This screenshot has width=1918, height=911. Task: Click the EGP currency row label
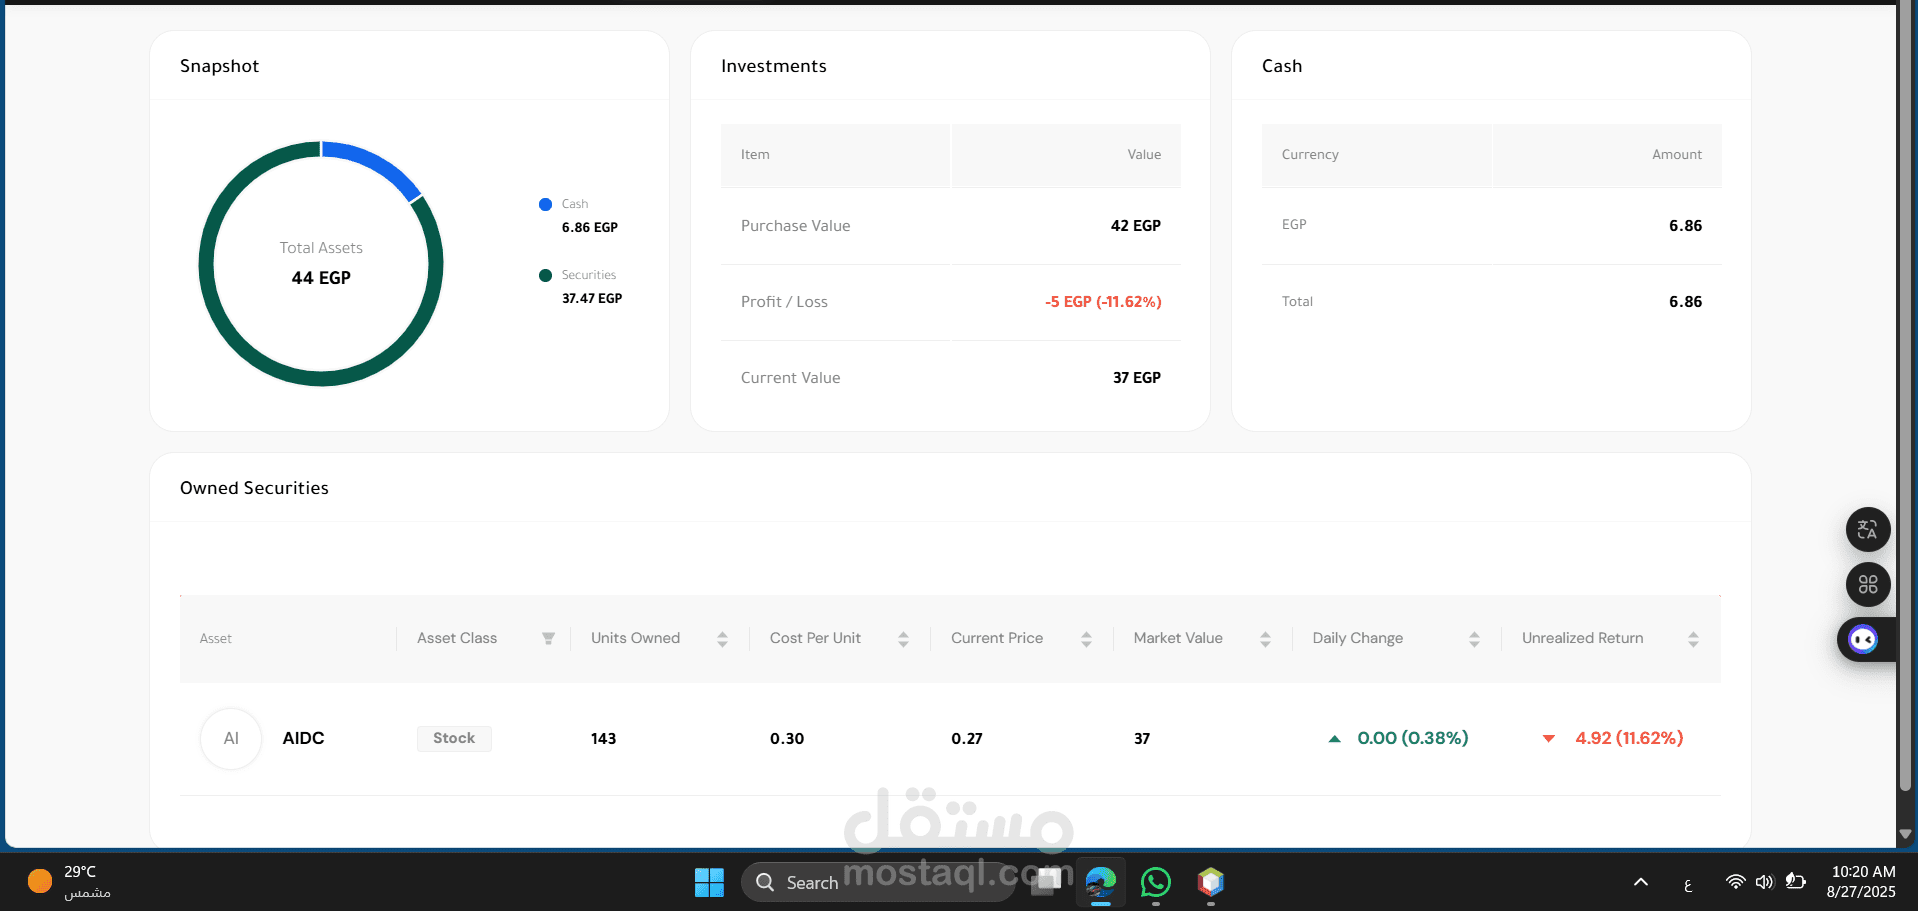point(1294,225)
